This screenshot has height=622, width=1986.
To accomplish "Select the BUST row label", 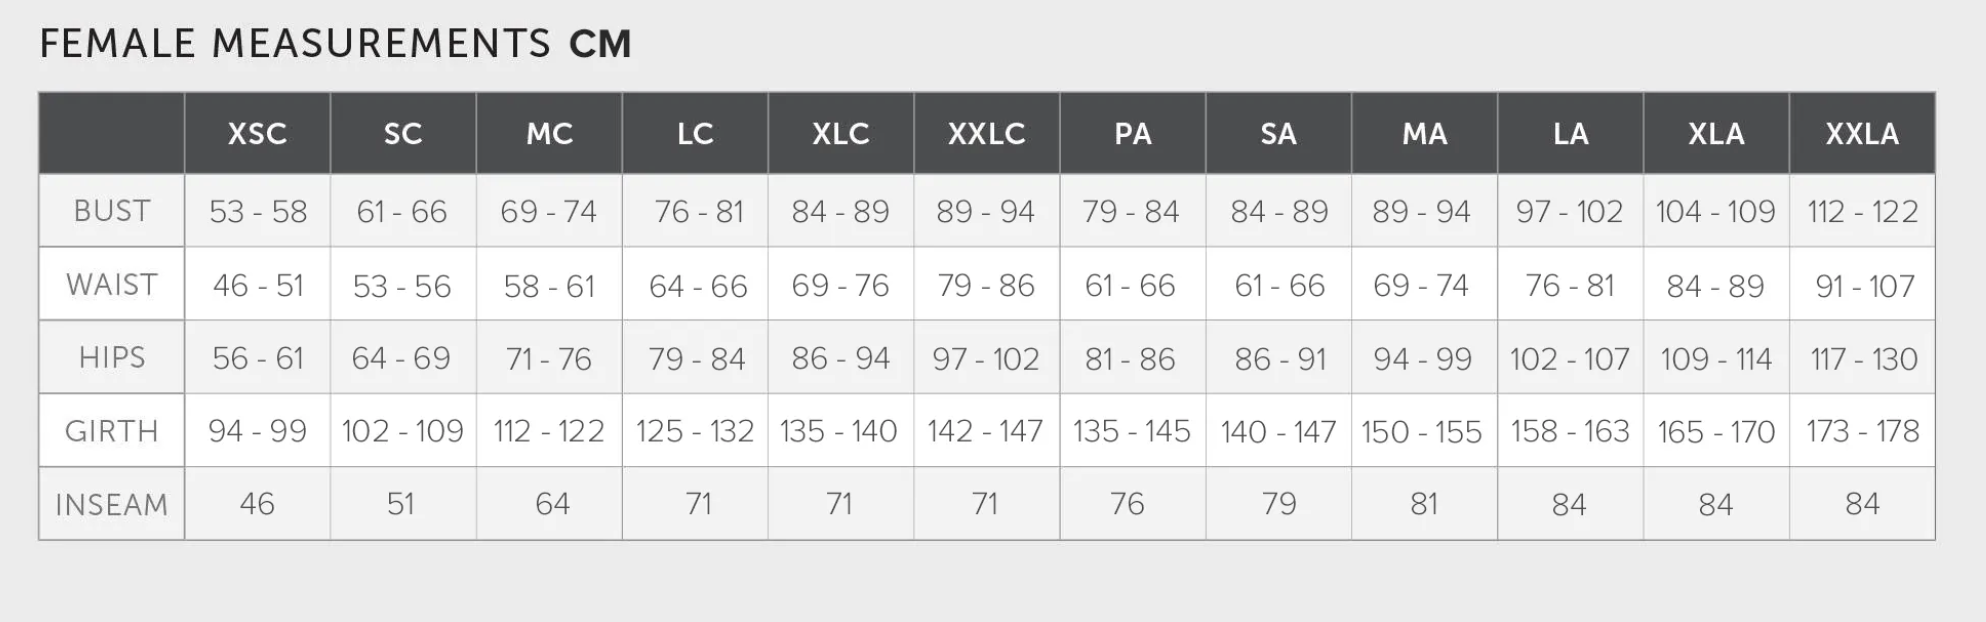I will click(112, 211).
